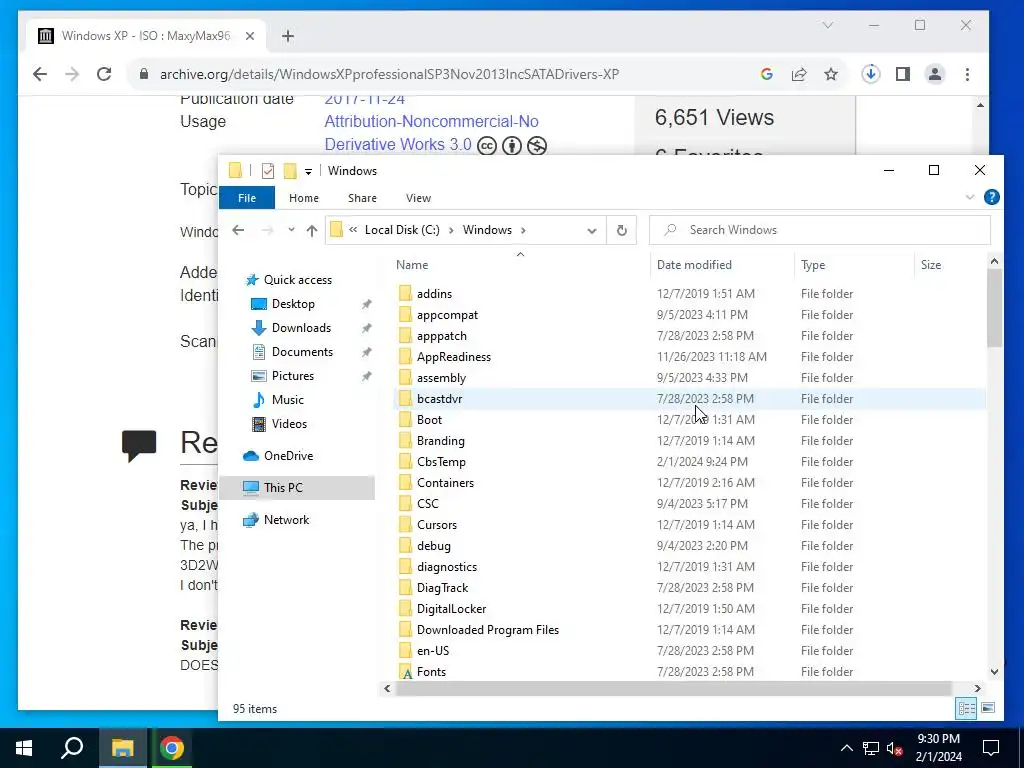Open the Share ribbon tab
1024x768 pixels.
pyautogui.click(x=362, y=198)
